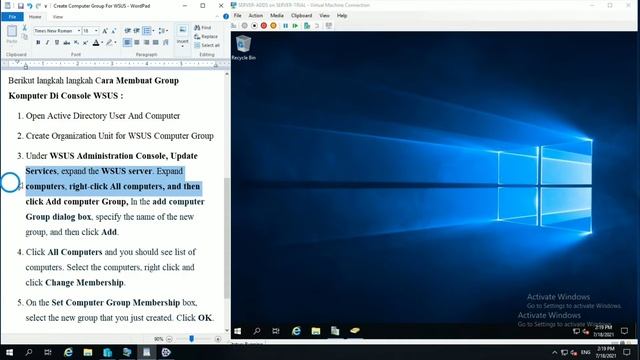Image resolution: width=640 pixels, height=360 pixels.
Task: Toggle strikethrough formatting
Action: pos(67,42)
